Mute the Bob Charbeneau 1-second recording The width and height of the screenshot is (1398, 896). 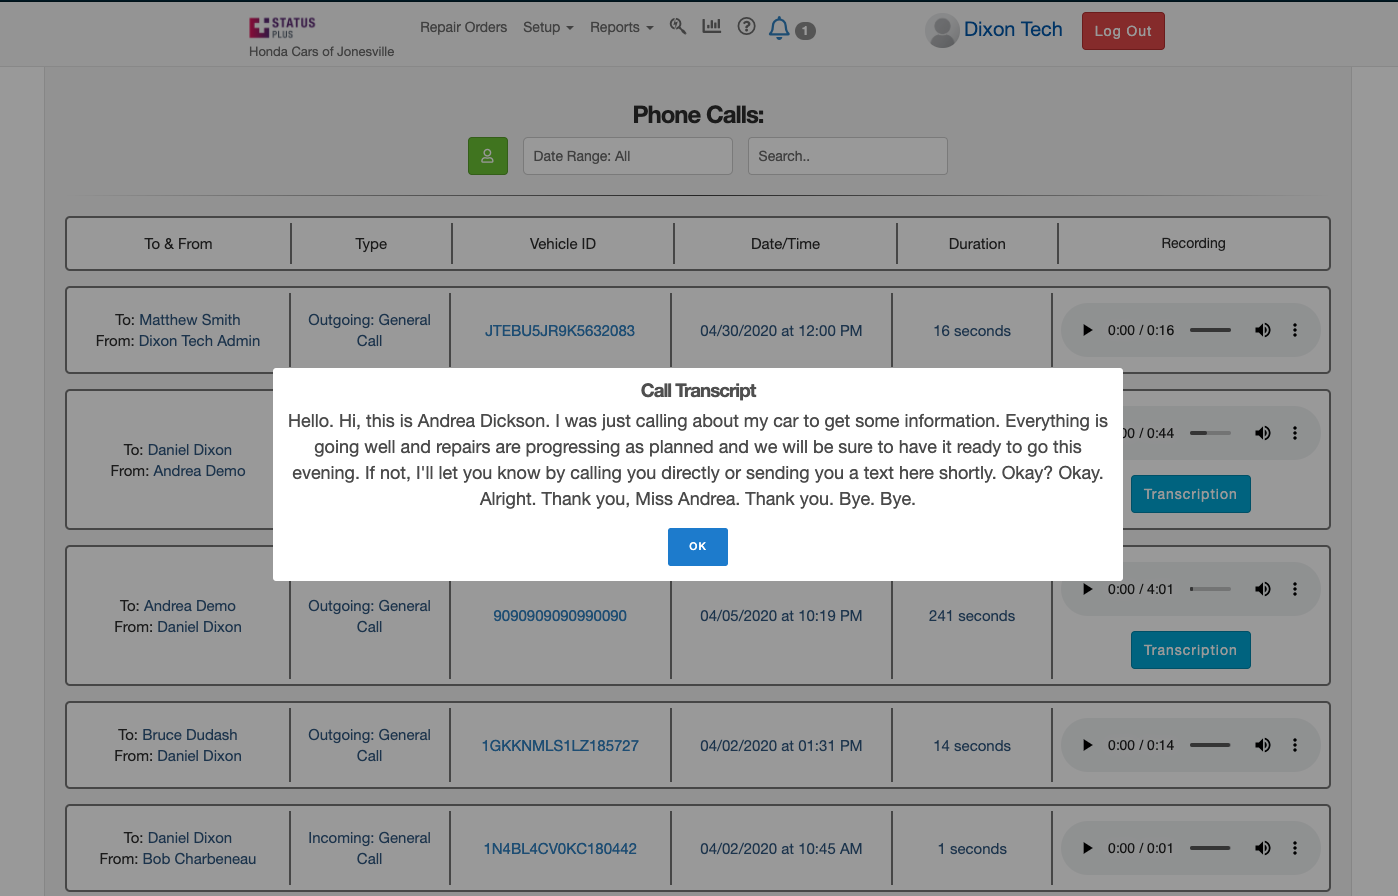click(x=1263, y=848)
